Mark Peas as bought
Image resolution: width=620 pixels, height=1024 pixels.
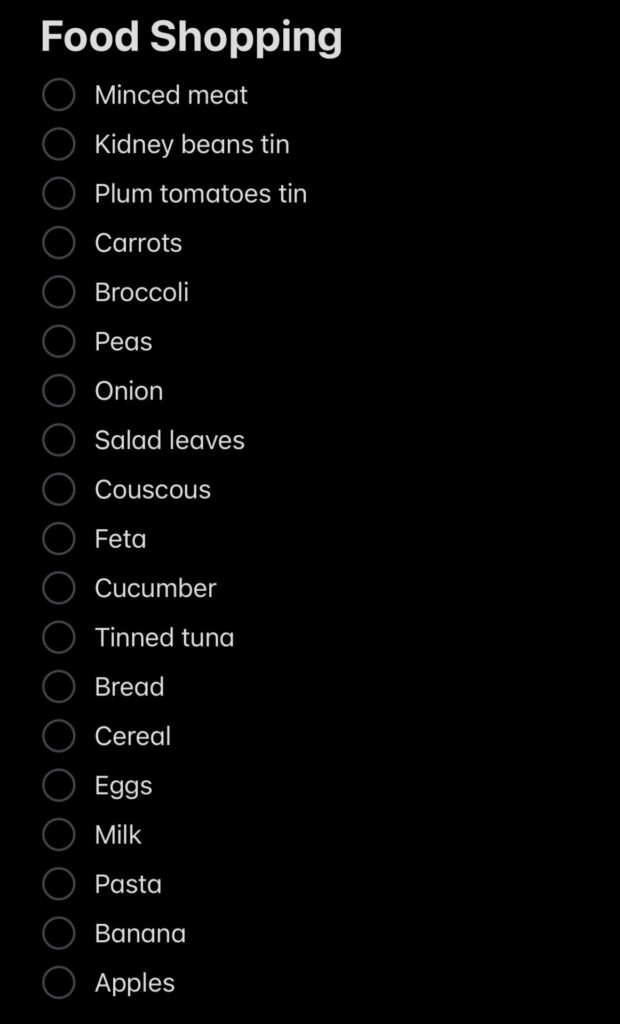tap(59, 342)
